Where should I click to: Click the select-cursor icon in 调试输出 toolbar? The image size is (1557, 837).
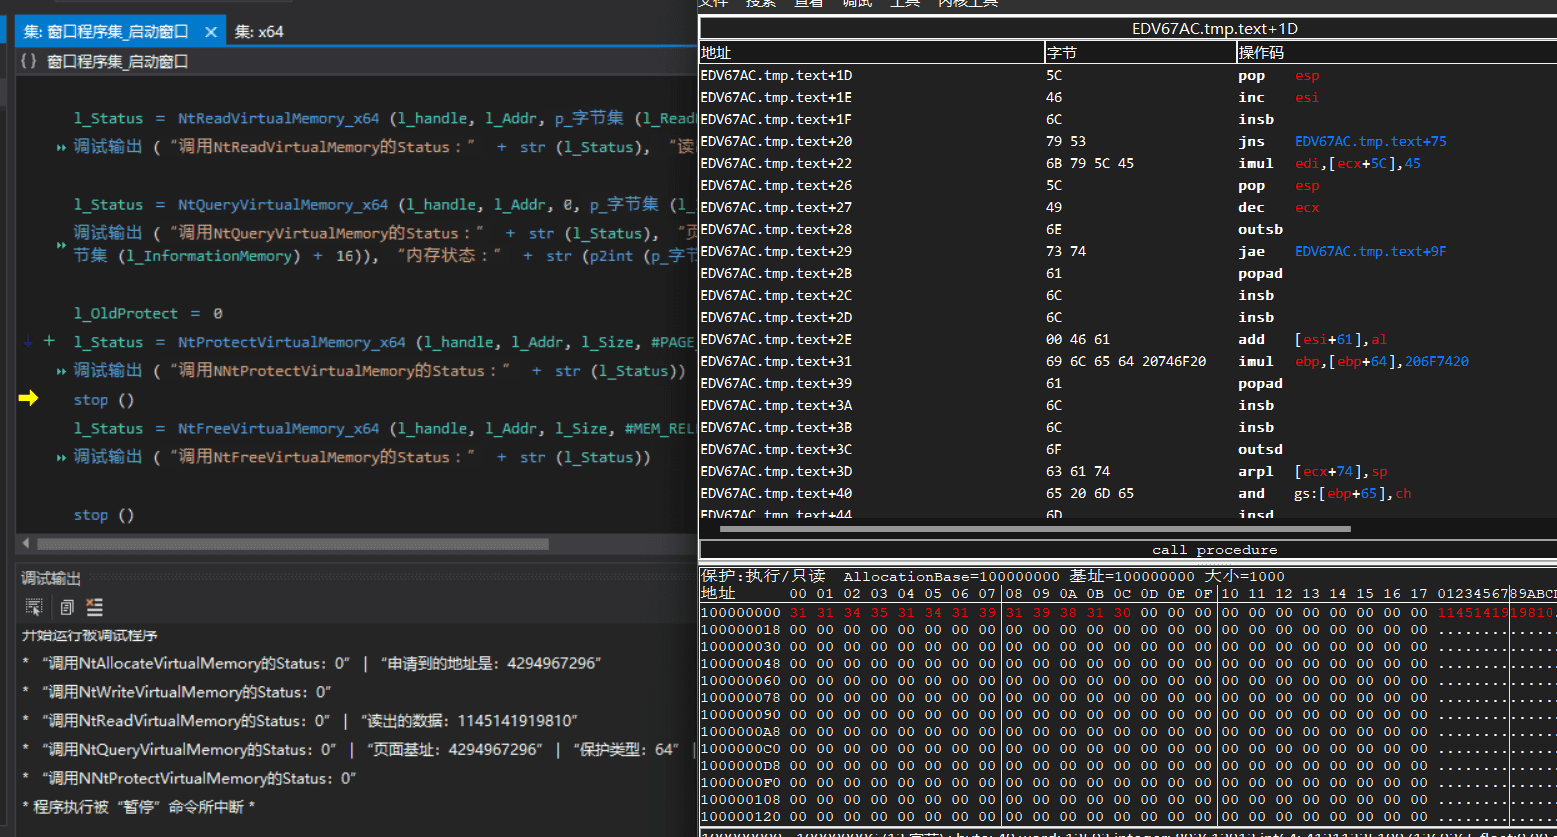(x=34, y=607)
